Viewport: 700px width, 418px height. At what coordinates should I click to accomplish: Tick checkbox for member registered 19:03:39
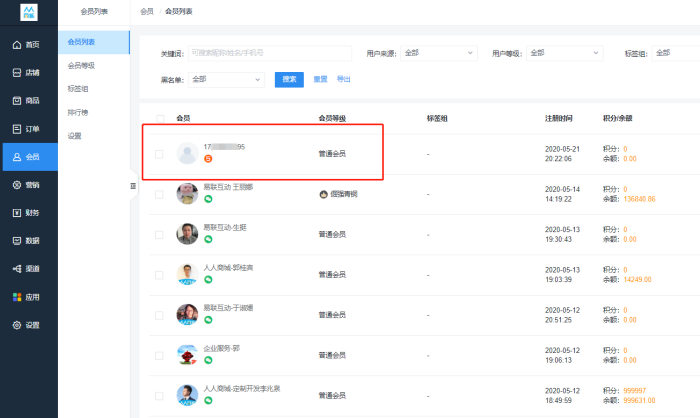point(159,275)
